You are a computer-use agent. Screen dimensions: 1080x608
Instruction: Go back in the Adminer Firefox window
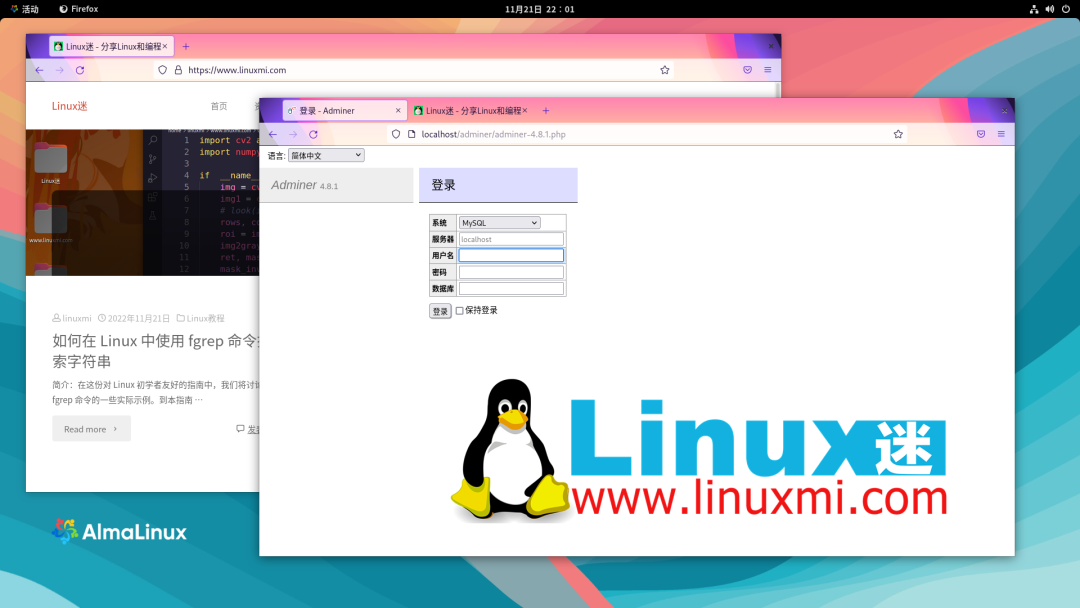(x=273, y=134)
